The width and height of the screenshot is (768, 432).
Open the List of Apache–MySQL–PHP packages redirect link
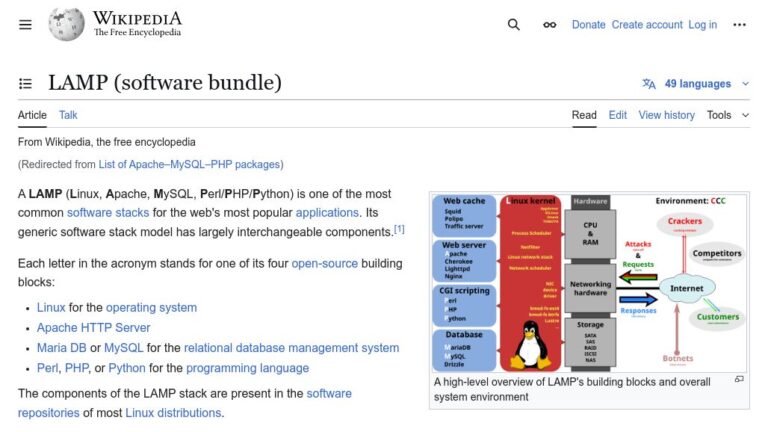(189, 165)
